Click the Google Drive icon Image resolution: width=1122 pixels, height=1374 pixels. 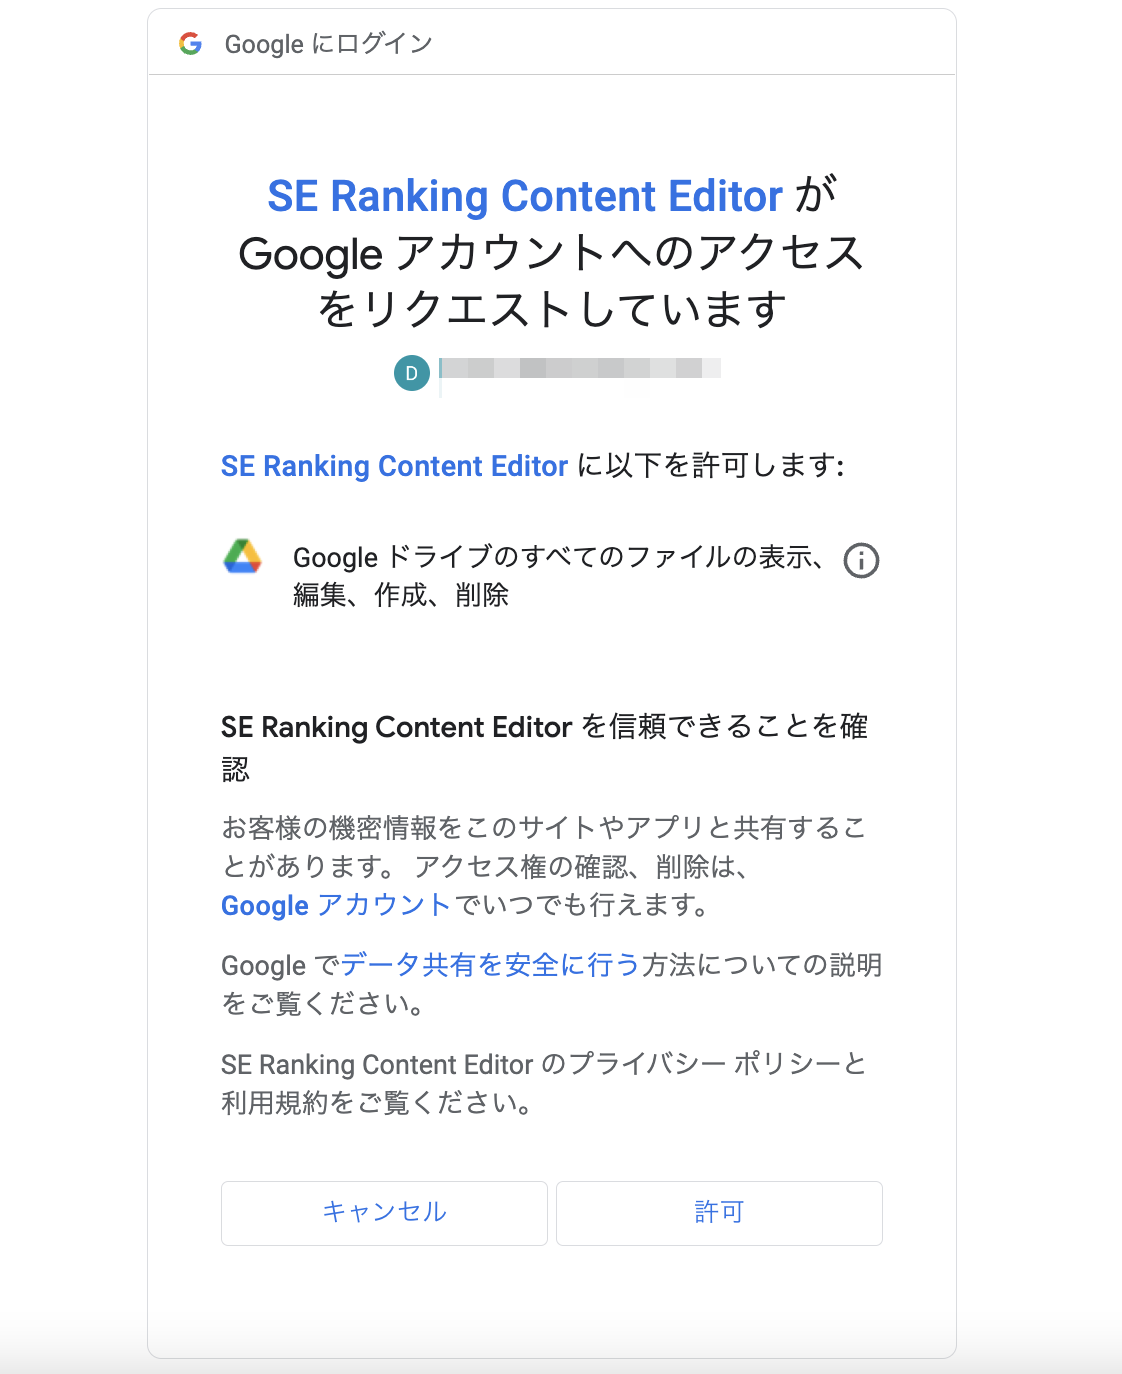243,557
